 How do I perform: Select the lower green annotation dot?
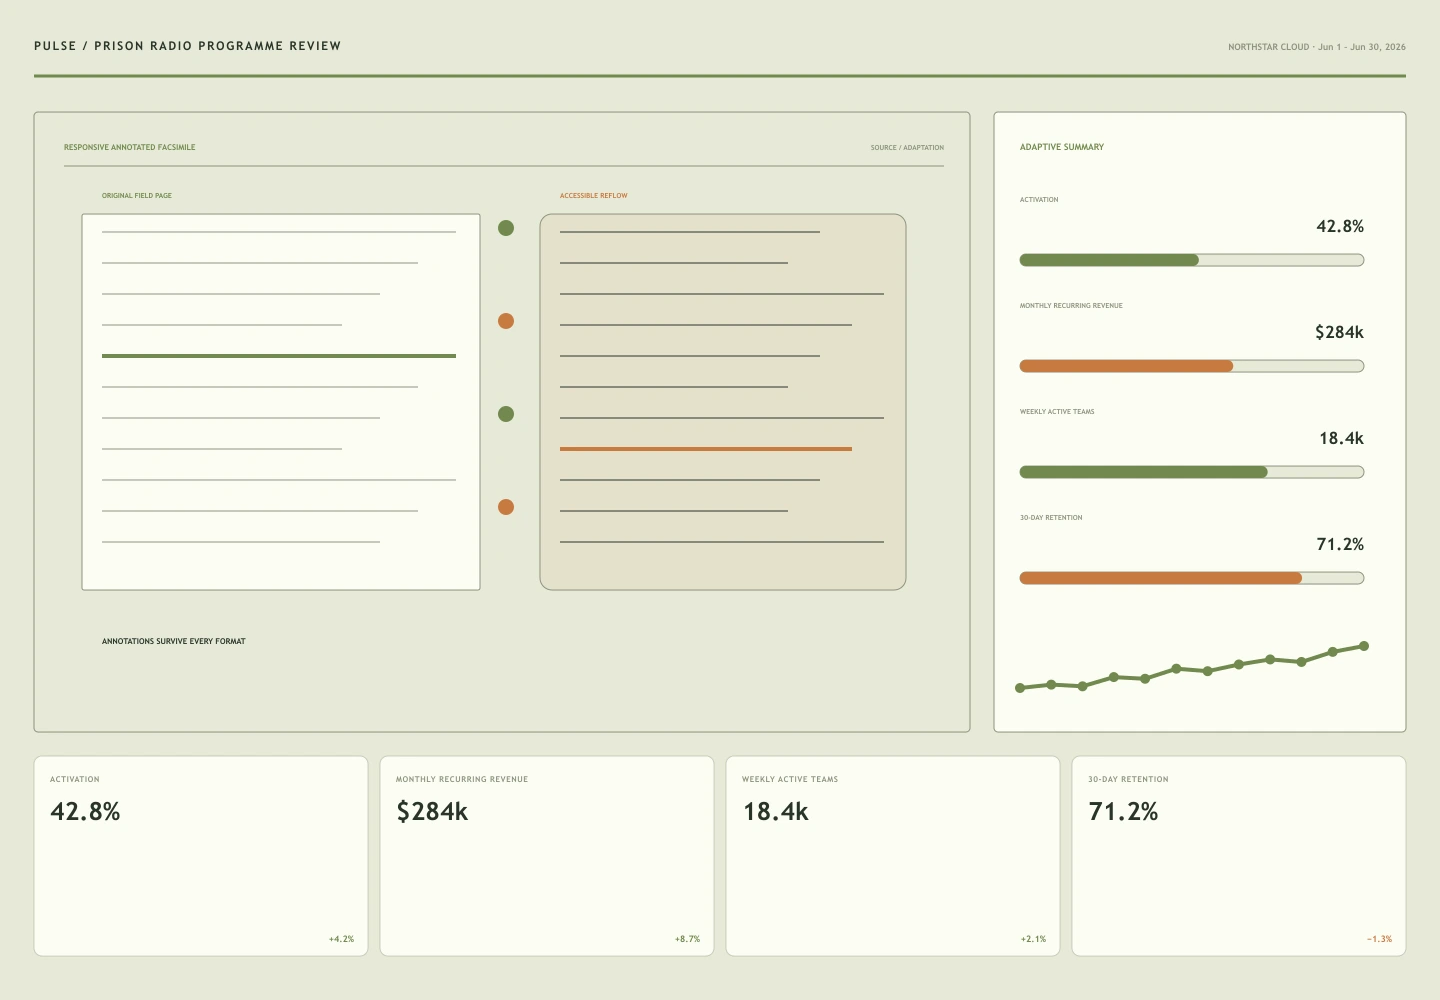coord(506,414)
